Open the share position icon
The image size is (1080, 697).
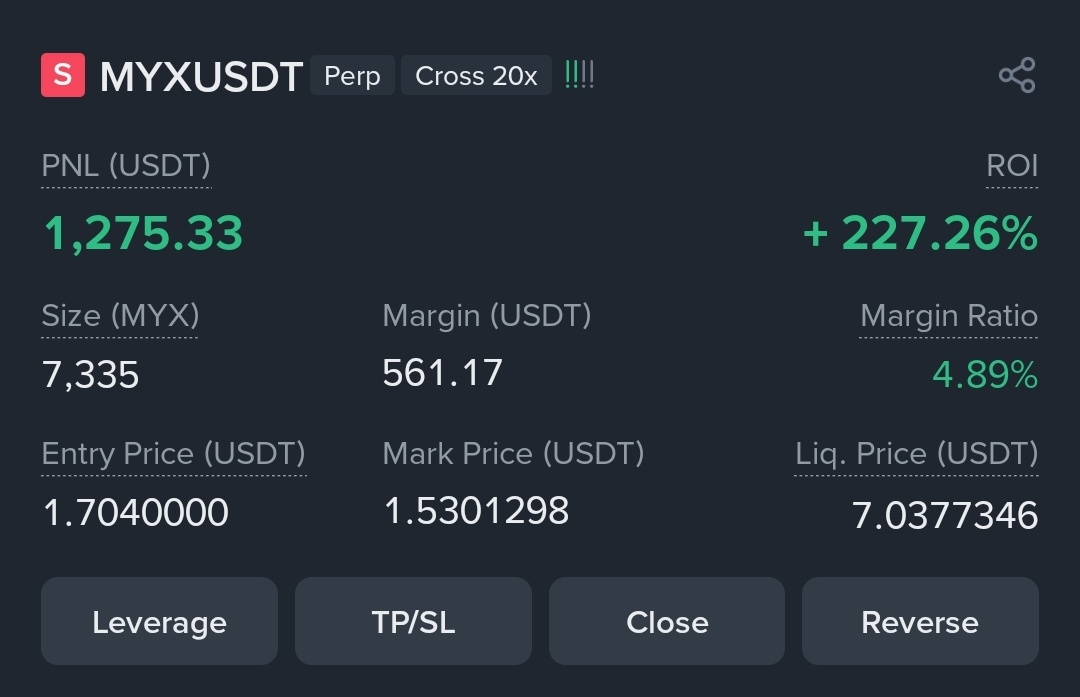click(1017, 75)
